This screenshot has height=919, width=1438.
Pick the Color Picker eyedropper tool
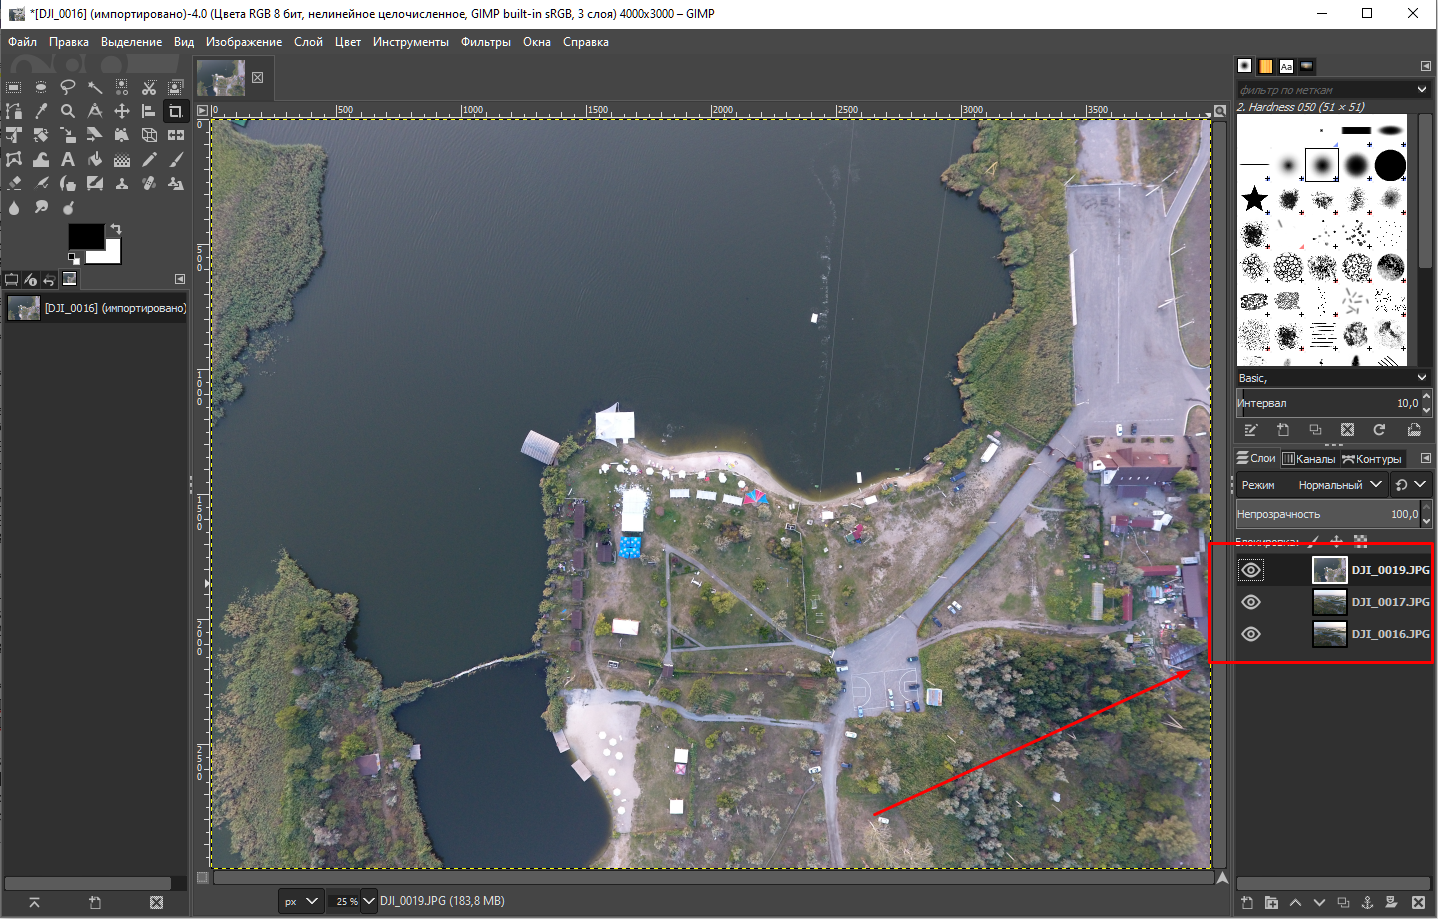[41, 111]
